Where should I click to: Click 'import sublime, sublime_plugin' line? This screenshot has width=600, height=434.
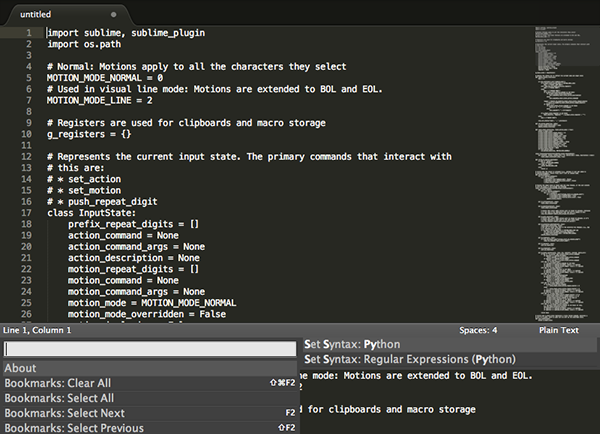point(126,33)
